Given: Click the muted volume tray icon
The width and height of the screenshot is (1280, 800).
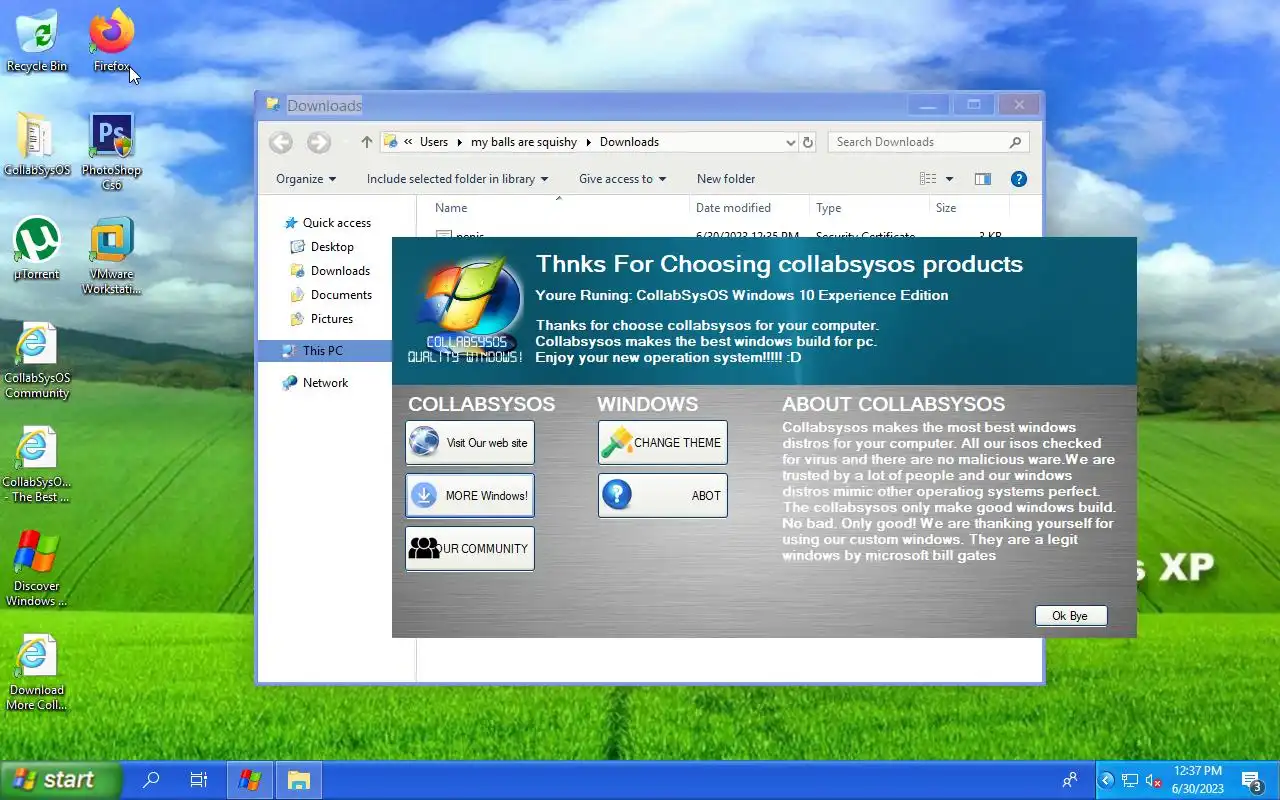Looking at the screenshot, I should [1153, 781].
